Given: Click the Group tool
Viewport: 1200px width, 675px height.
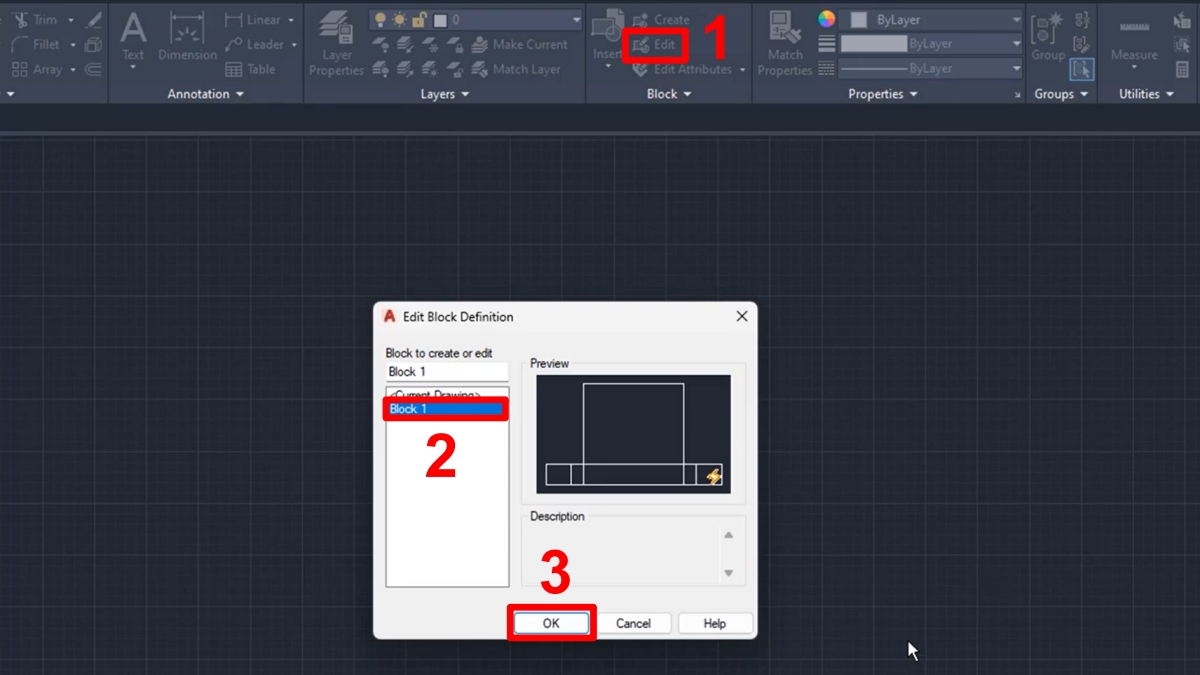Looking at the screenshot, I should click(x=1048, y=38).
